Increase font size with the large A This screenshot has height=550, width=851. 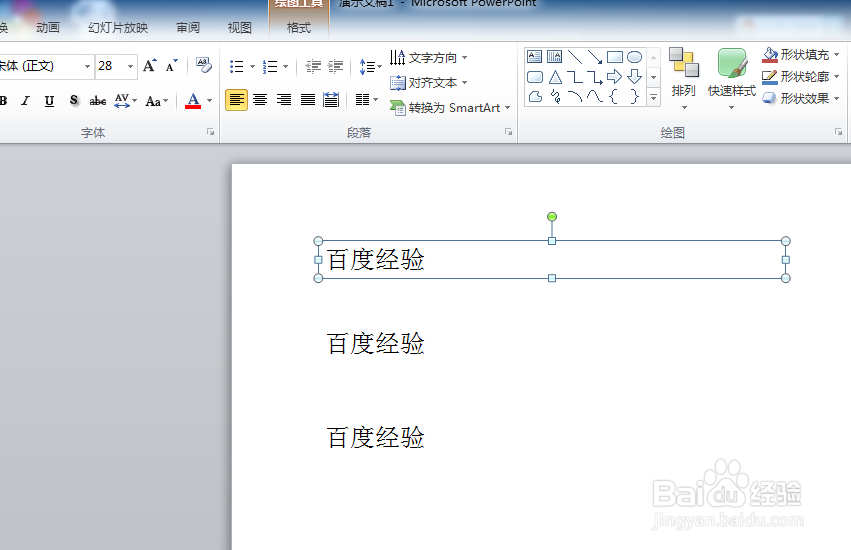(150, 66)
